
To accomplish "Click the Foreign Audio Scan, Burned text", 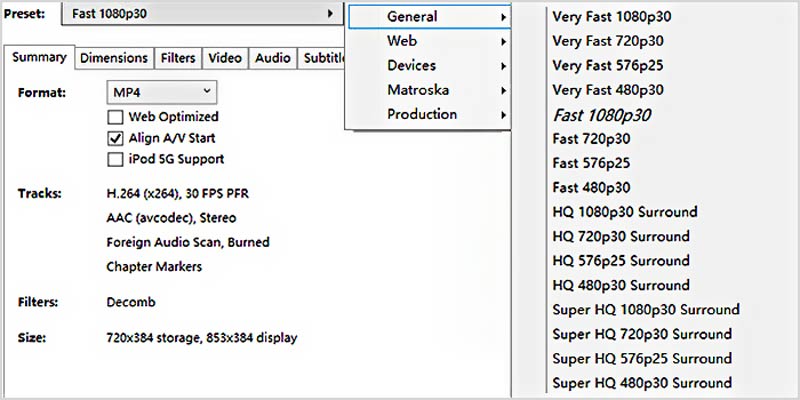I will point(188,242).
